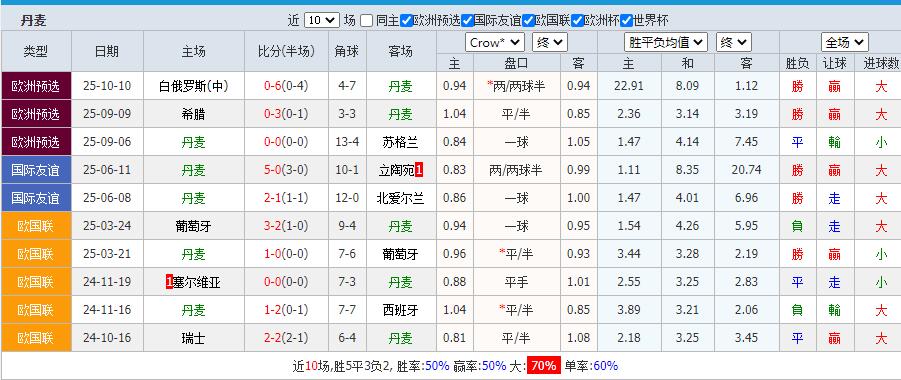Uncheck the 世界杯 filter checkbox
This screenshot has height=380, width=901.
pyautogui.click(x=626, y=21)
